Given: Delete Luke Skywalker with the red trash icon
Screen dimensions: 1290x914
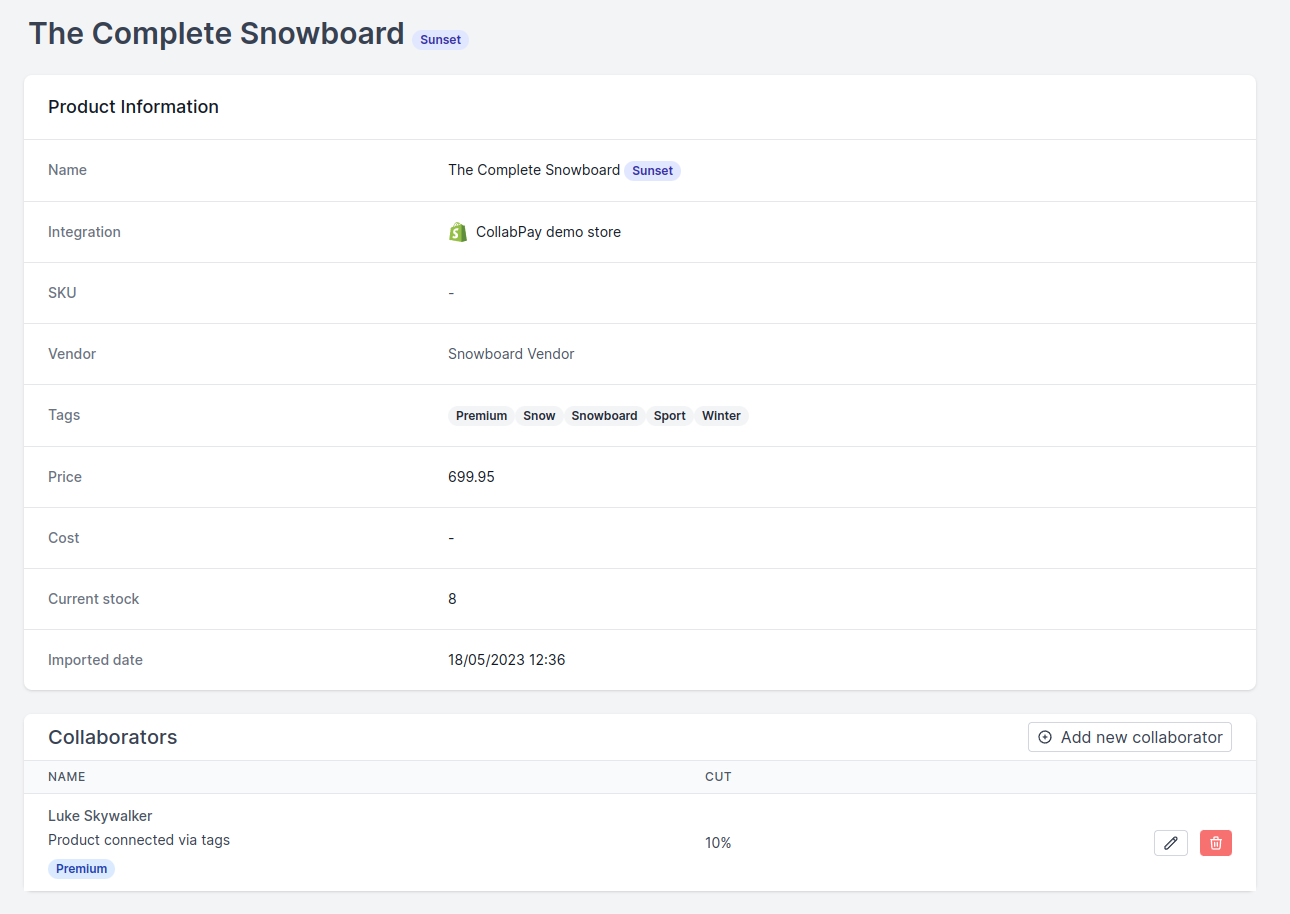Looking at the screenshot, I should coord(1216,843).
